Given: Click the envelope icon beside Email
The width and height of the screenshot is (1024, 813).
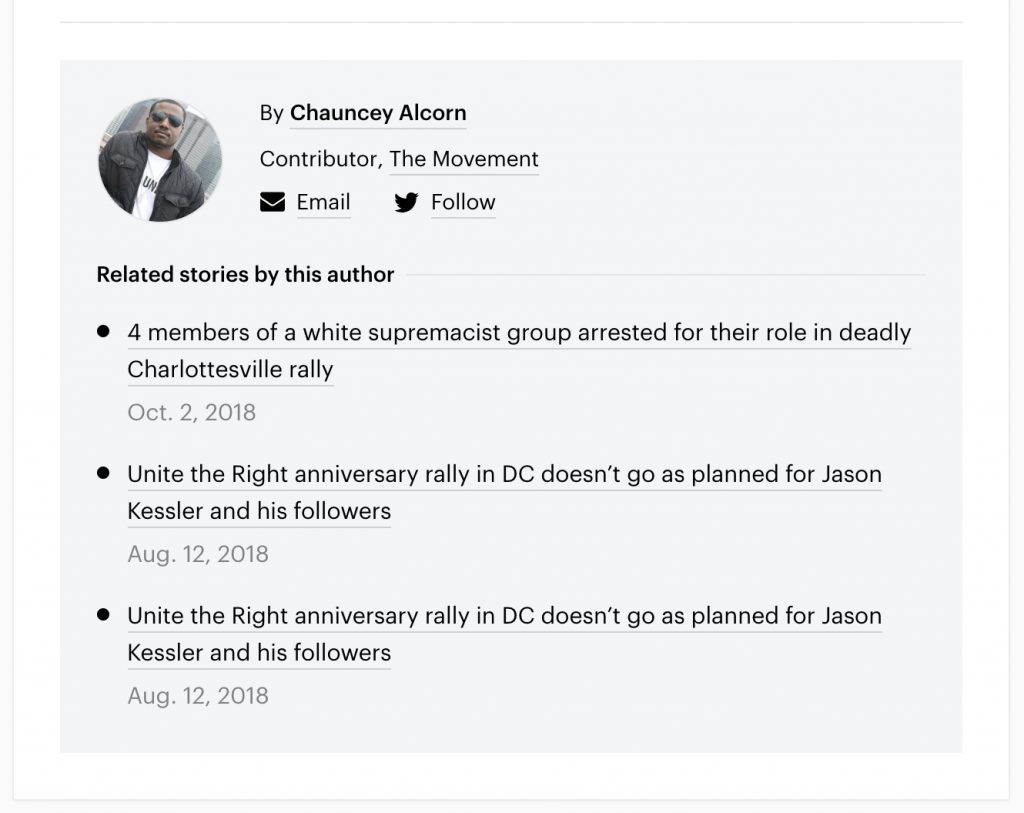Looking at the screenshot, I should click(272, 203).
